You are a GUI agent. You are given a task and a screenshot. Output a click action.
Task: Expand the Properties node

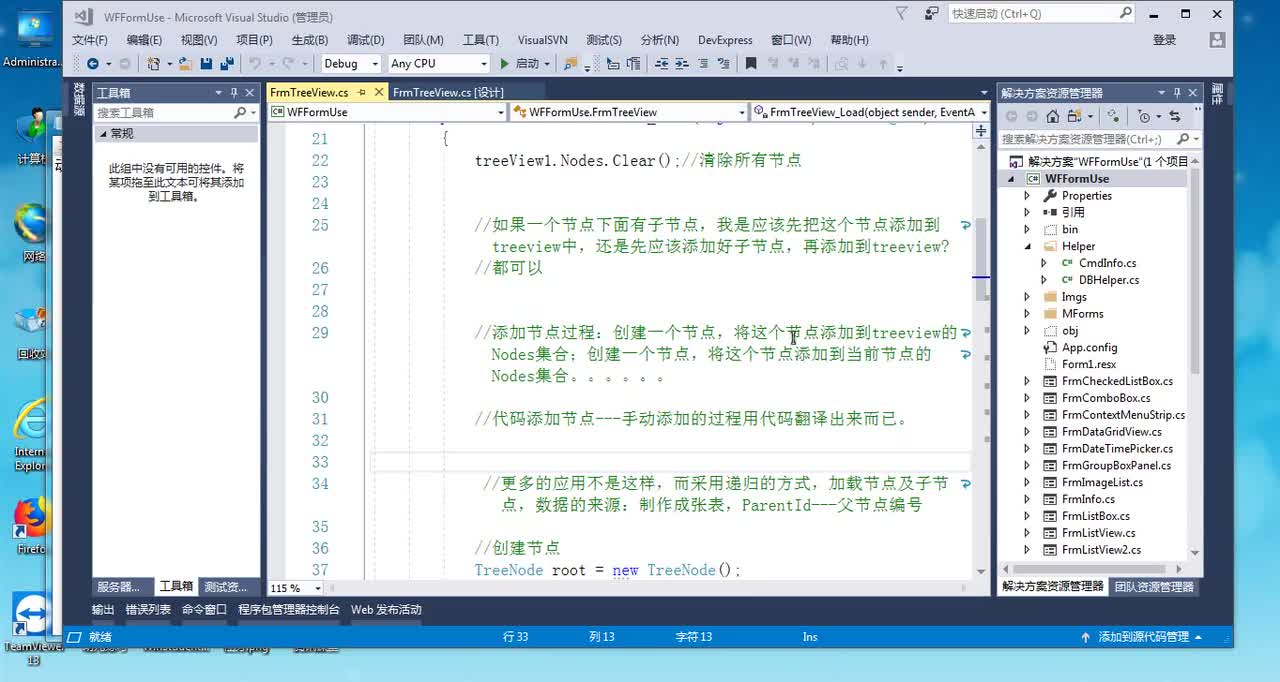1027,195
